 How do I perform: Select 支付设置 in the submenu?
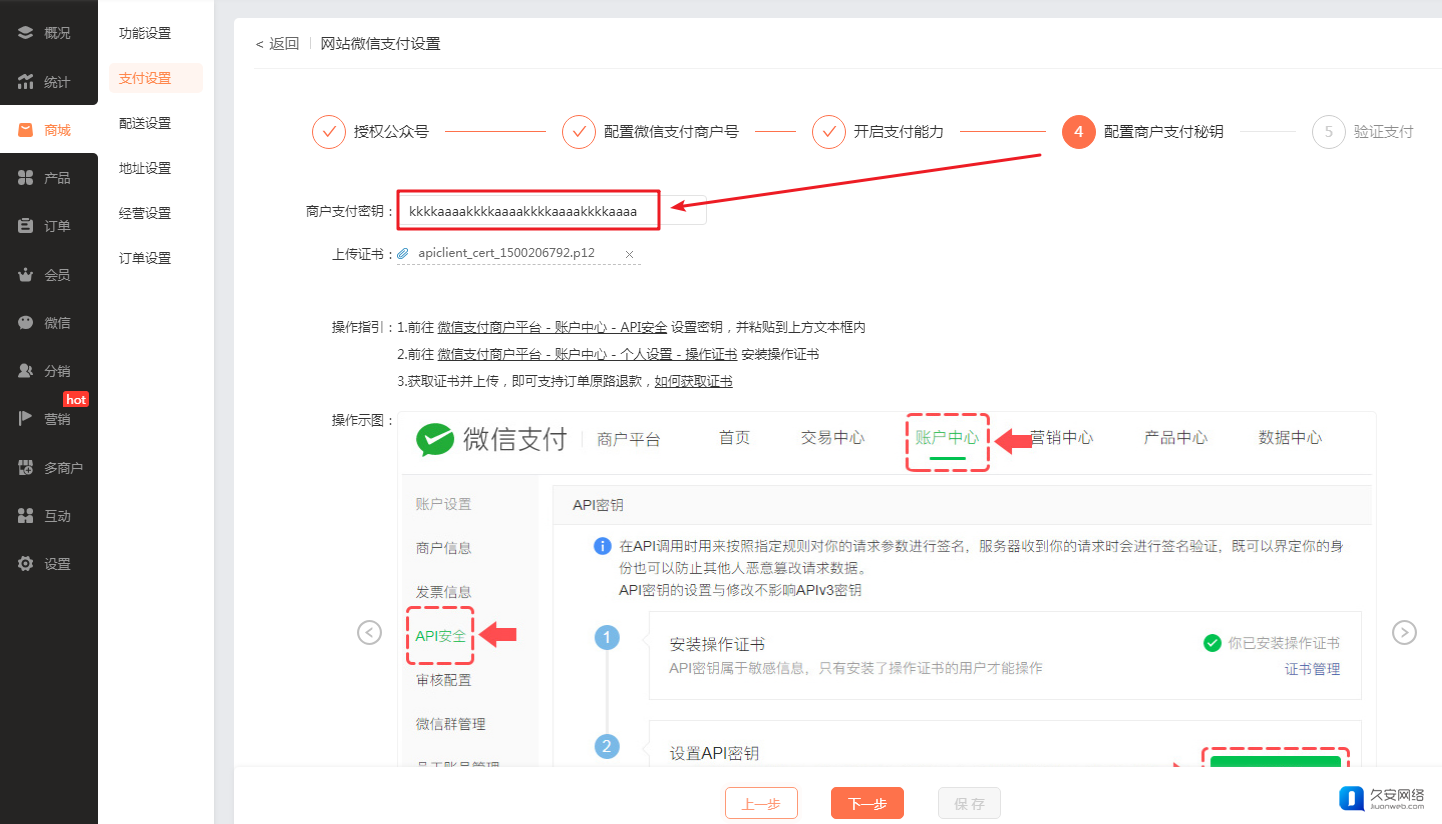point(156,78)
